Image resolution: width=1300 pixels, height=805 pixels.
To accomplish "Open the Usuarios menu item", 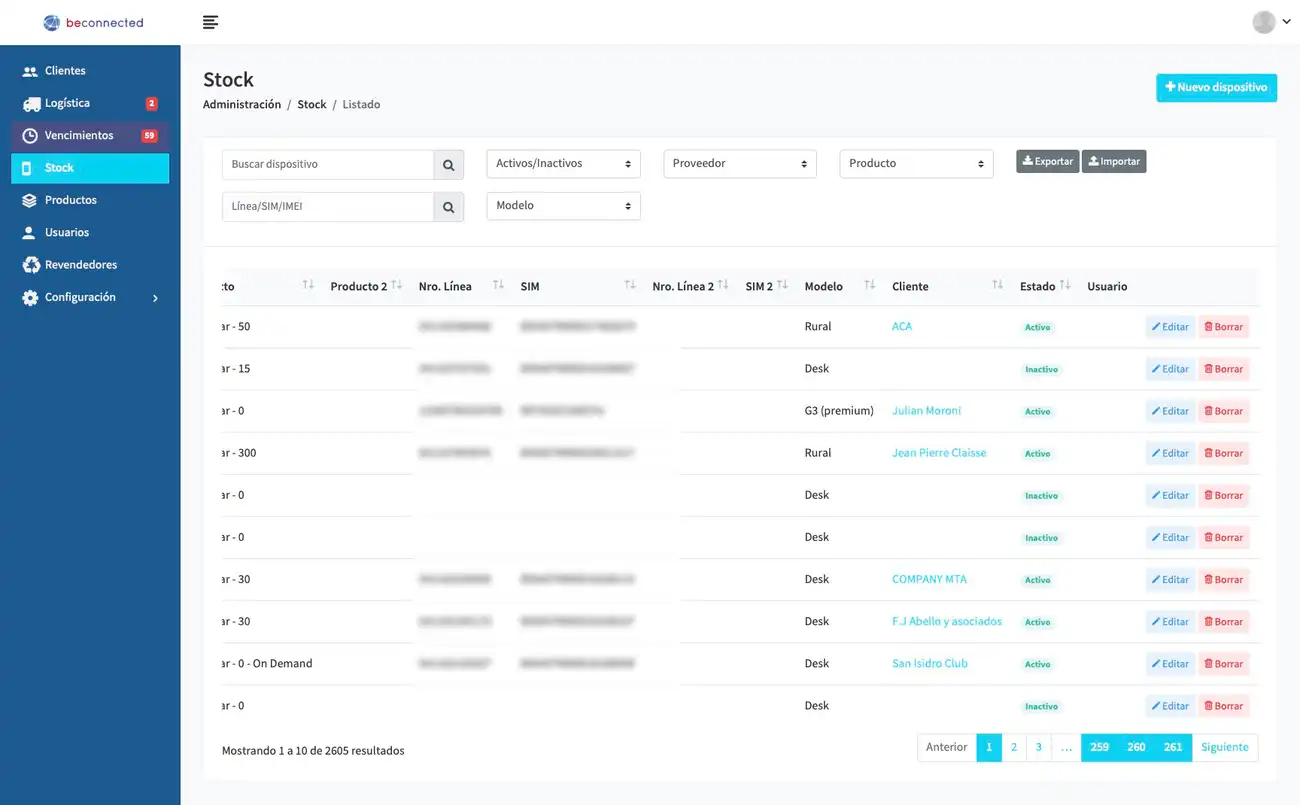I will [x=90, y=232].
